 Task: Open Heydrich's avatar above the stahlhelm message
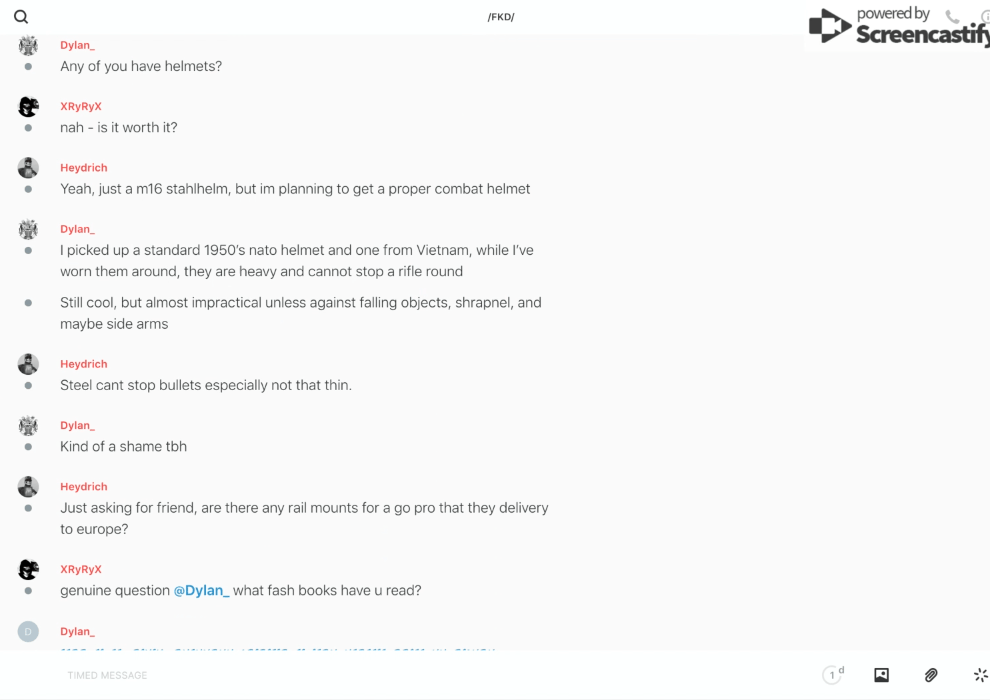tap(28, 168)
